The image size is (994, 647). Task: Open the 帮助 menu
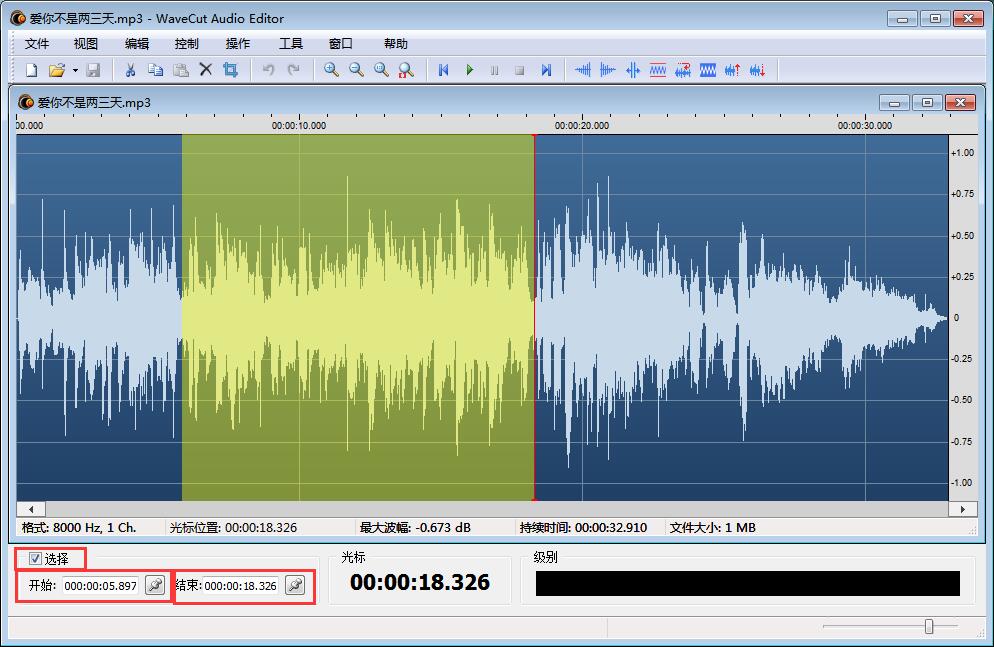396,44
